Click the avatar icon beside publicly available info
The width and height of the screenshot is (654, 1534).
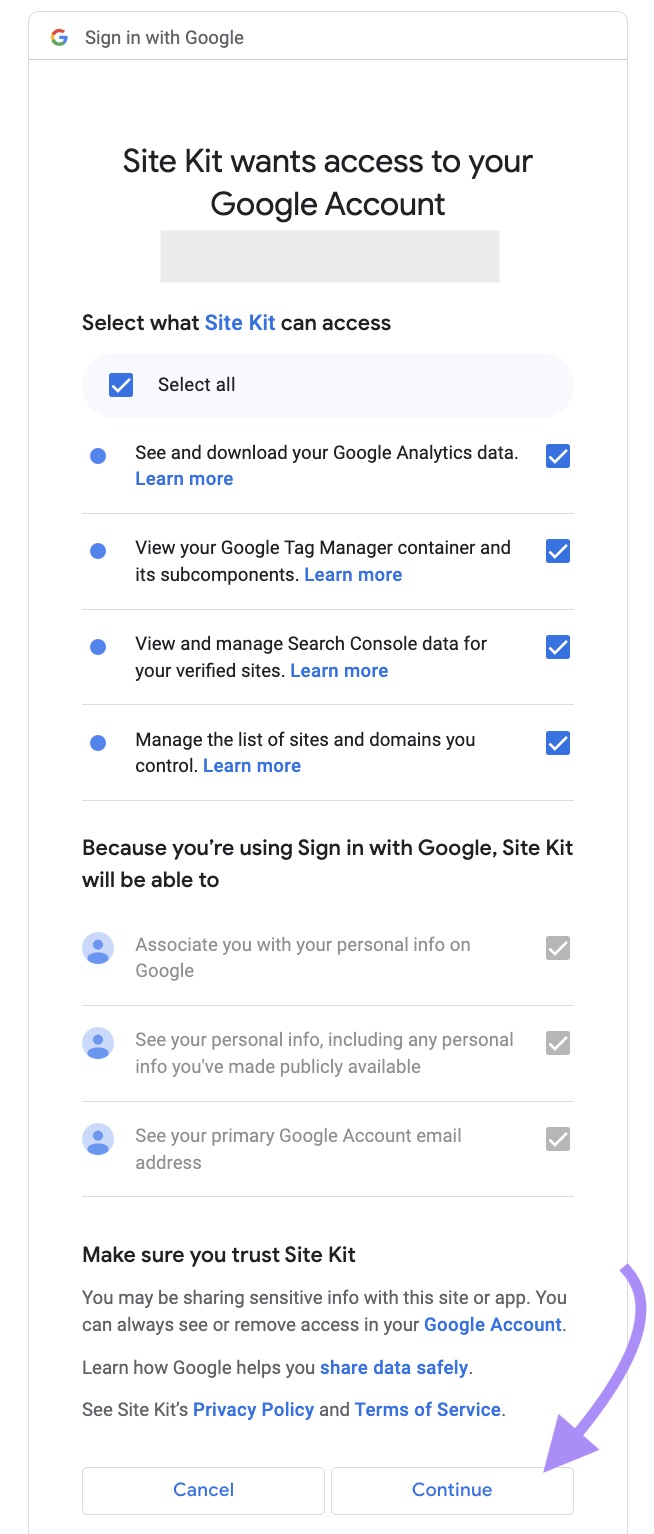click(98, 1043)
